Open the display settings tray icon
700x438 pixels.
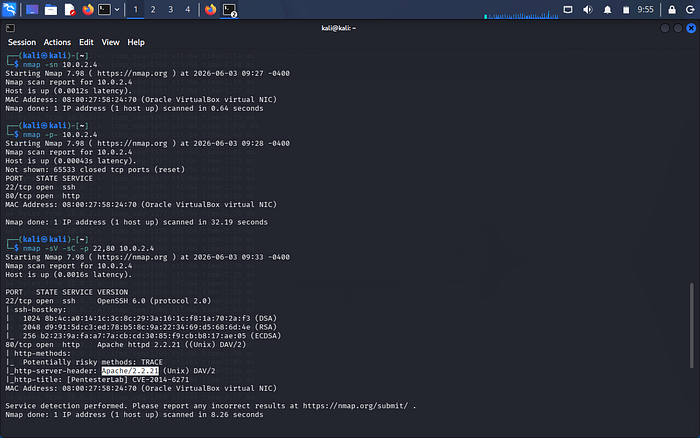[568, 9]
